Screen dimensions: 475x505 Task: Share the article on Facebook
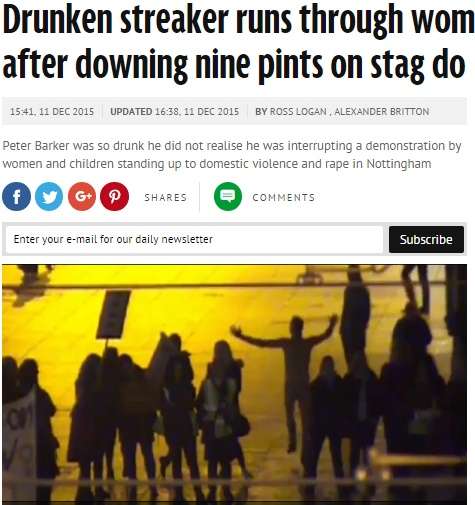coord(16,197)
